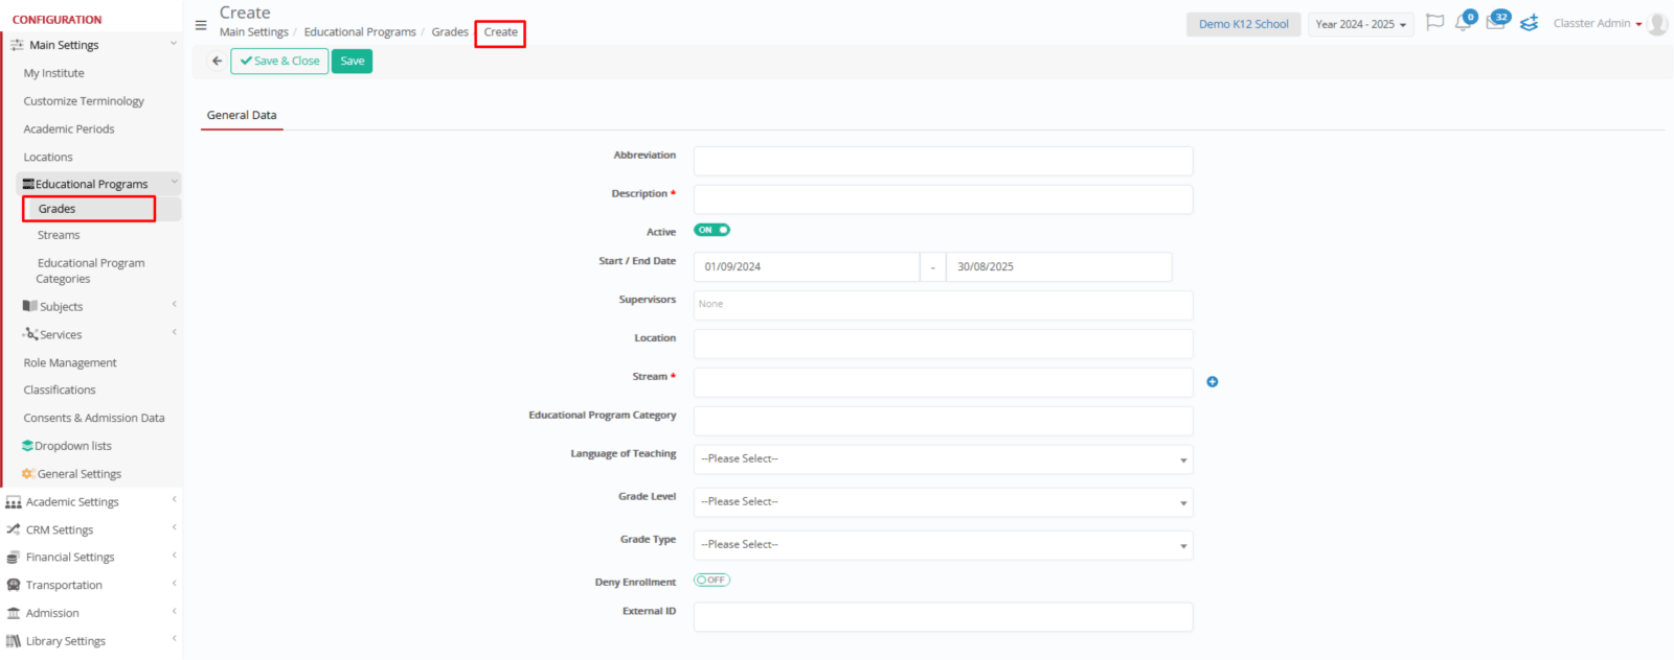This screenshot has width=1674, height=660.
Task: Expand the Academic Settings section
Action: click(174, 500)
